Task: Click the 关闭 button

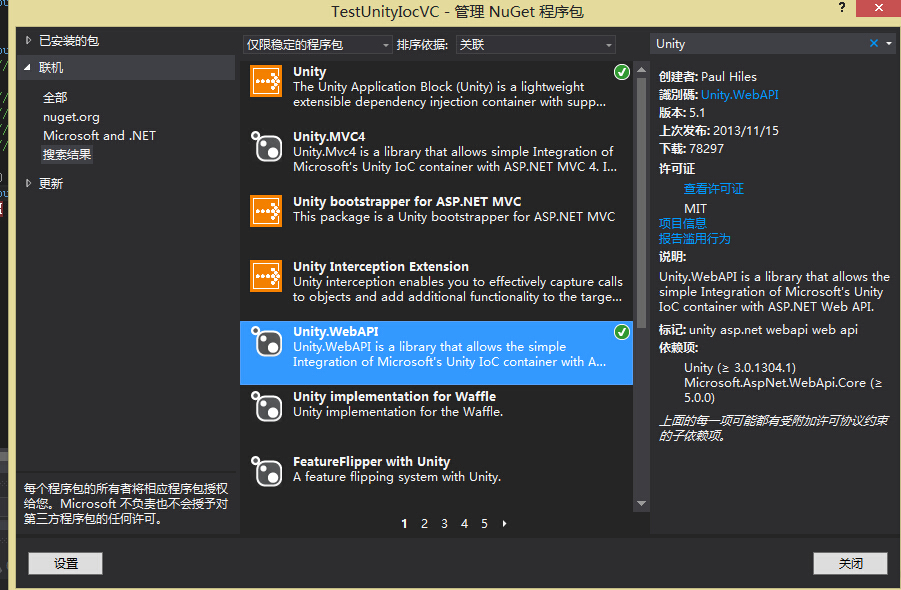Action: 850,564
